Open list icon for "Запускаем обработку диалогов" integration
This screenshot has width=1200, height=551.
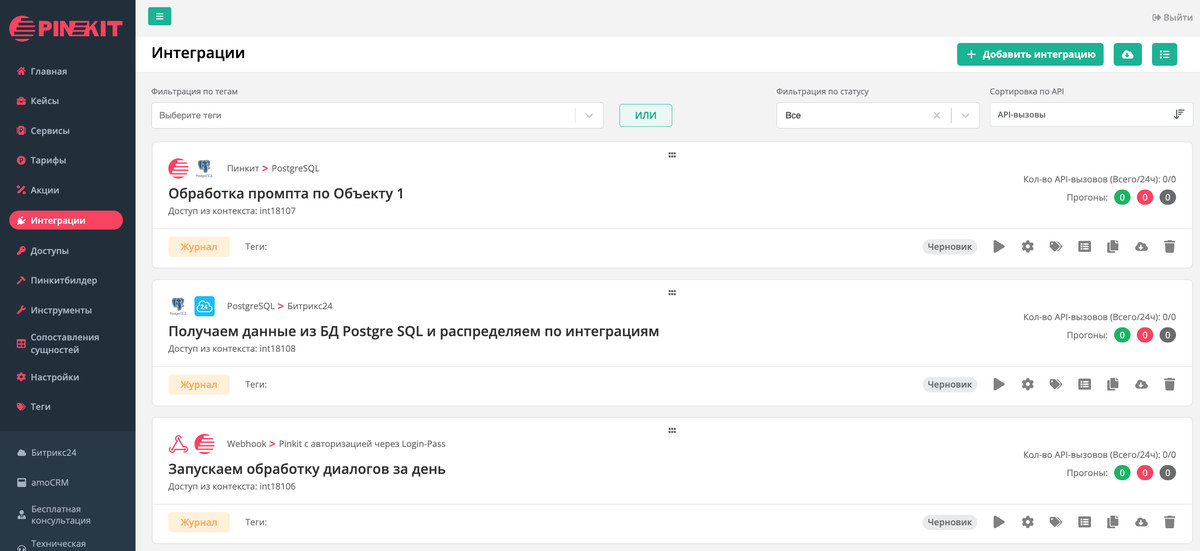pos(1084,522)
